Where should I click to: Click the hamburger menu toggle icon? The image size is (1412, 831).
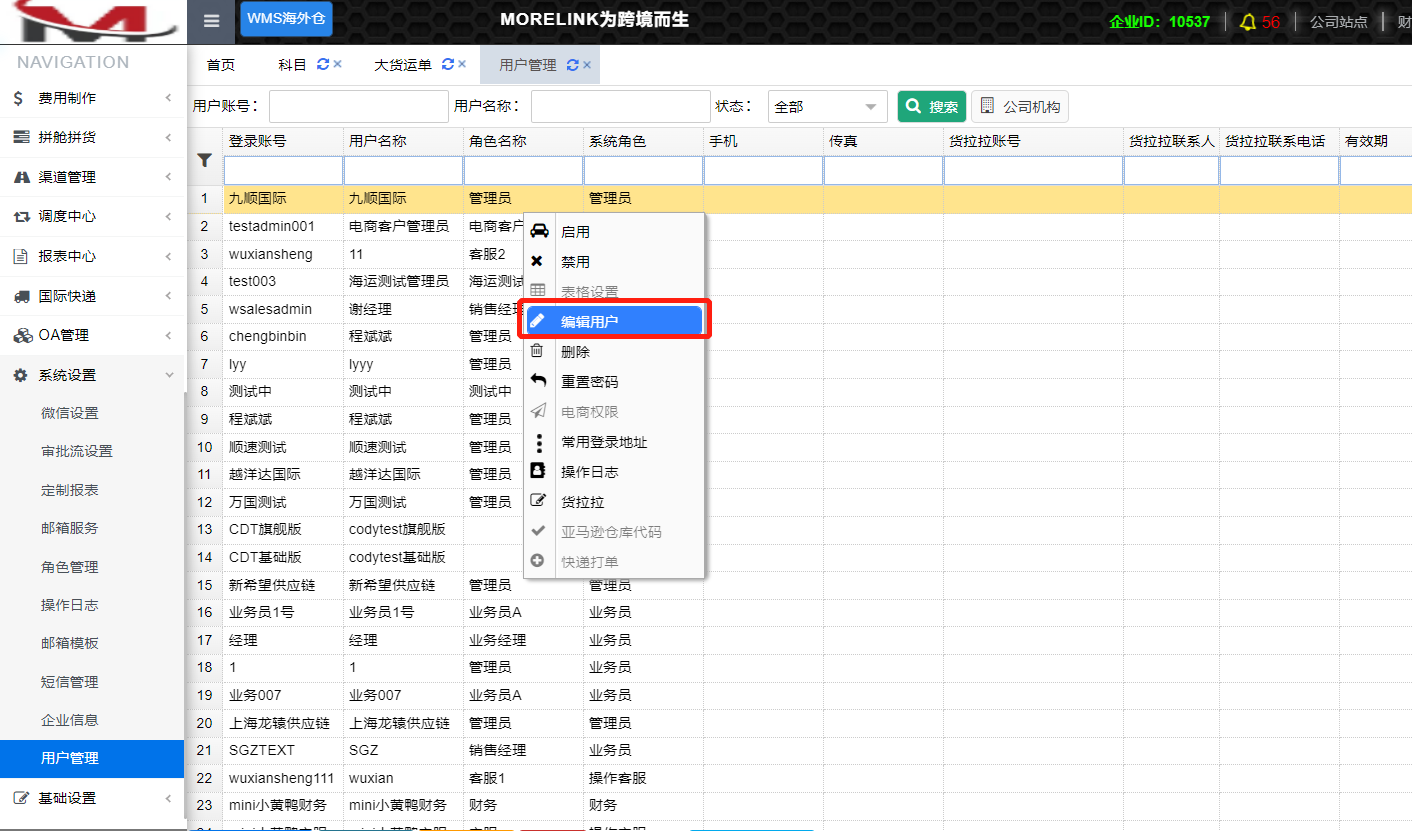210,21
